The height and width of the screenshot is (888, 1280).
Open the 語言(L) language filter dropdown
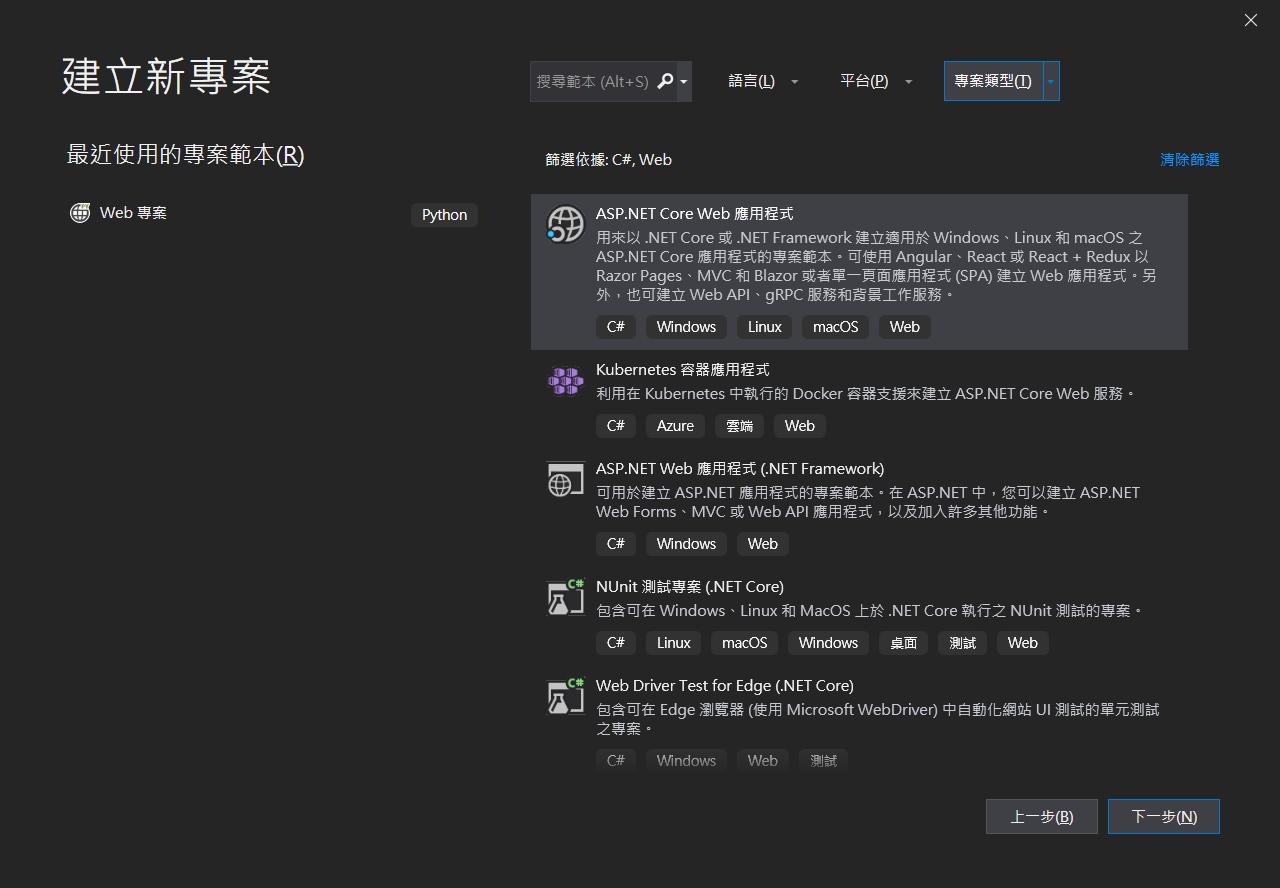pos(763,81)
